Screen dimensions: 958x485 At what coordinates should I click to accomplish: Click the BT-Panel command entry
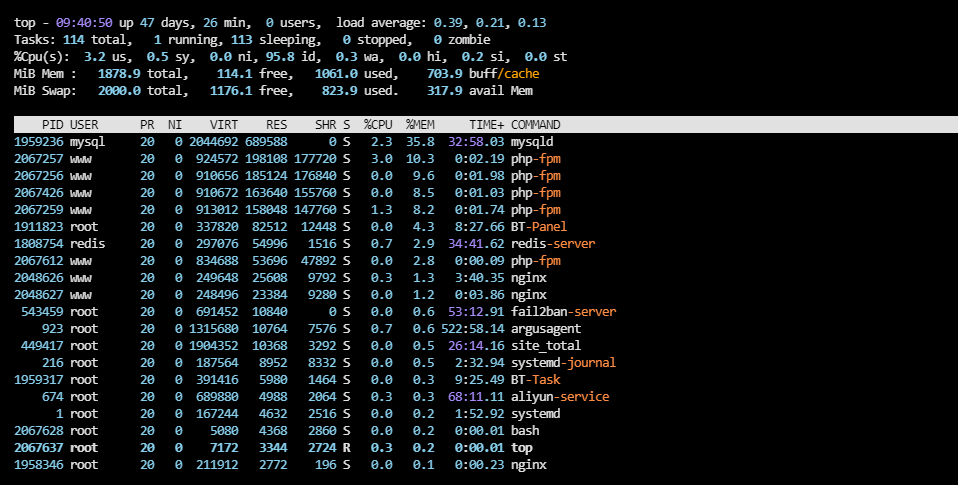[539, 227]
